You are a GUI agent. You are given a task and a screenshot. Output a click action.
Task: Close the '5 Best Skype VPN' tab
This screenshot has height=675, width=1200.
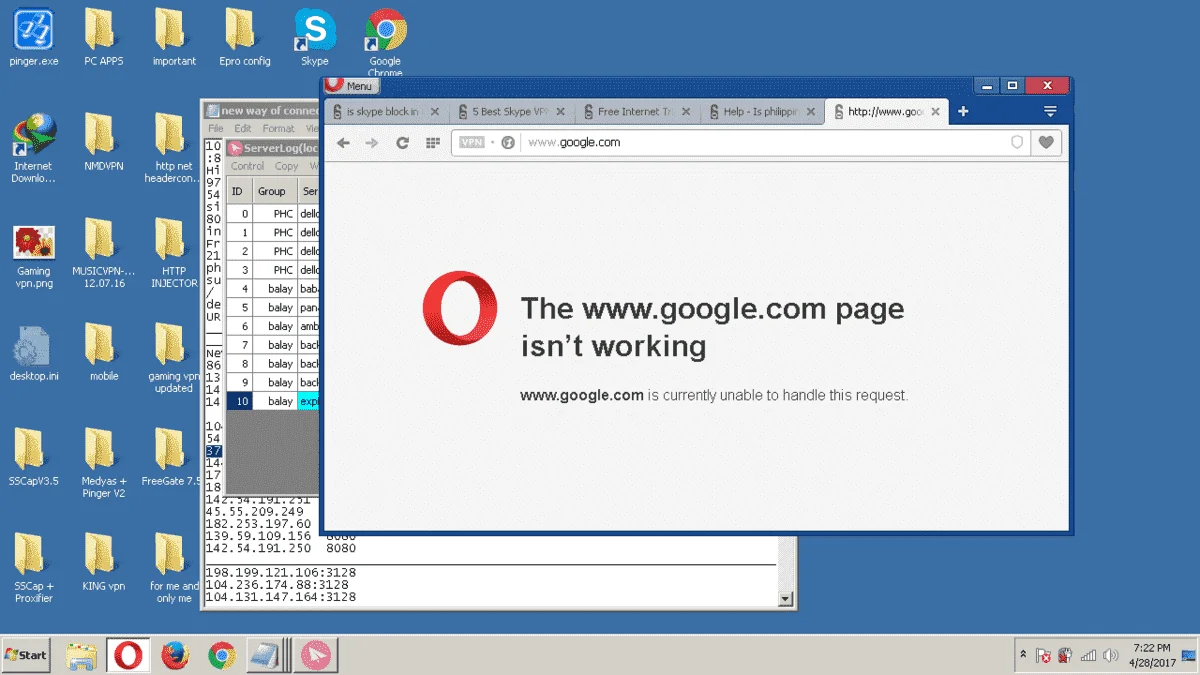coord(560,112)
